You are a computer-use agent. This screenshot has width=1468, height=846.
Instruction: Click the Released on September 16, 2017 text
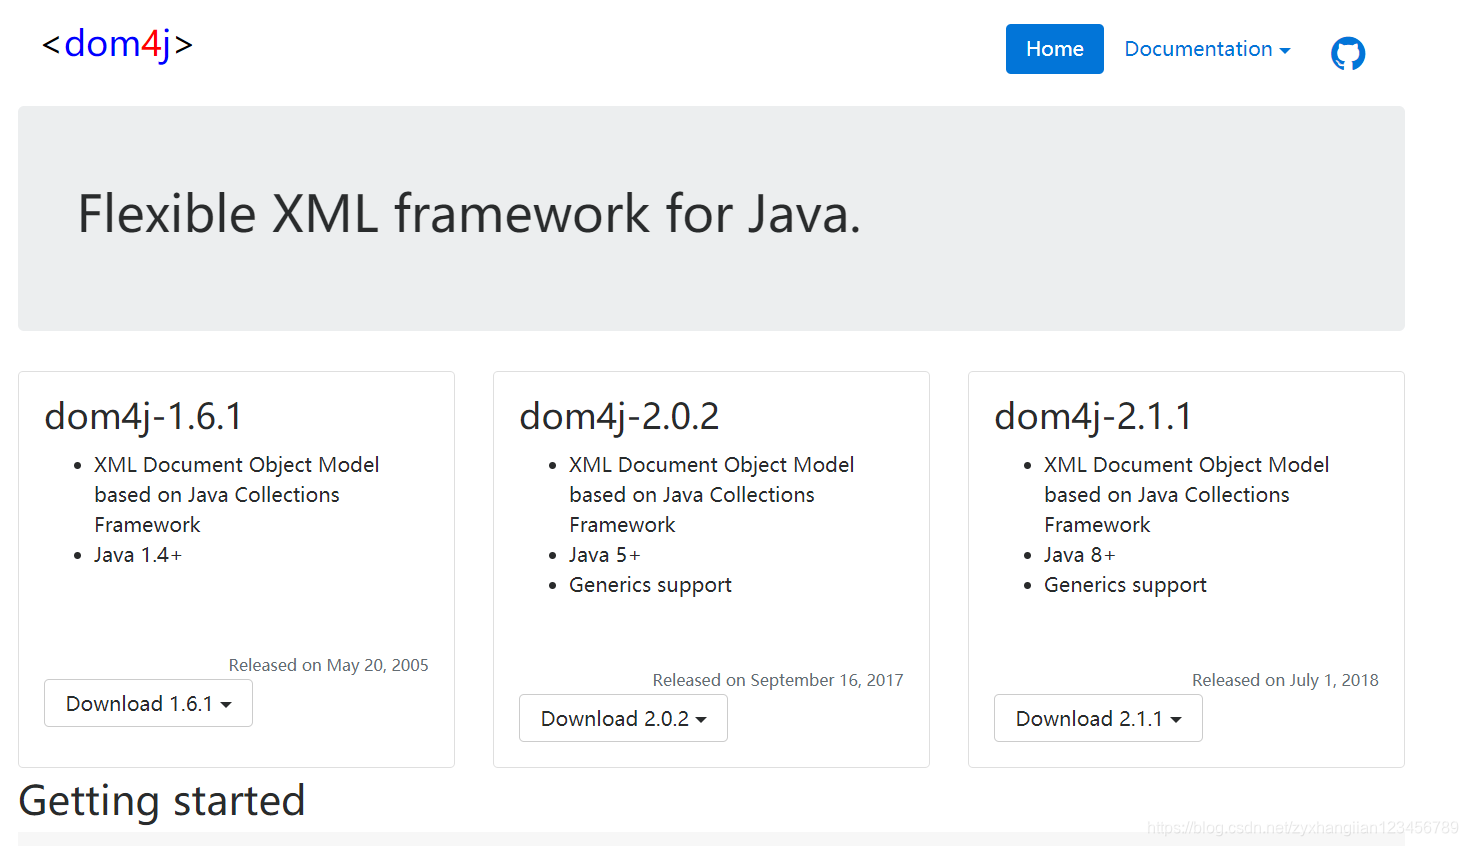(x=778, y=680)
